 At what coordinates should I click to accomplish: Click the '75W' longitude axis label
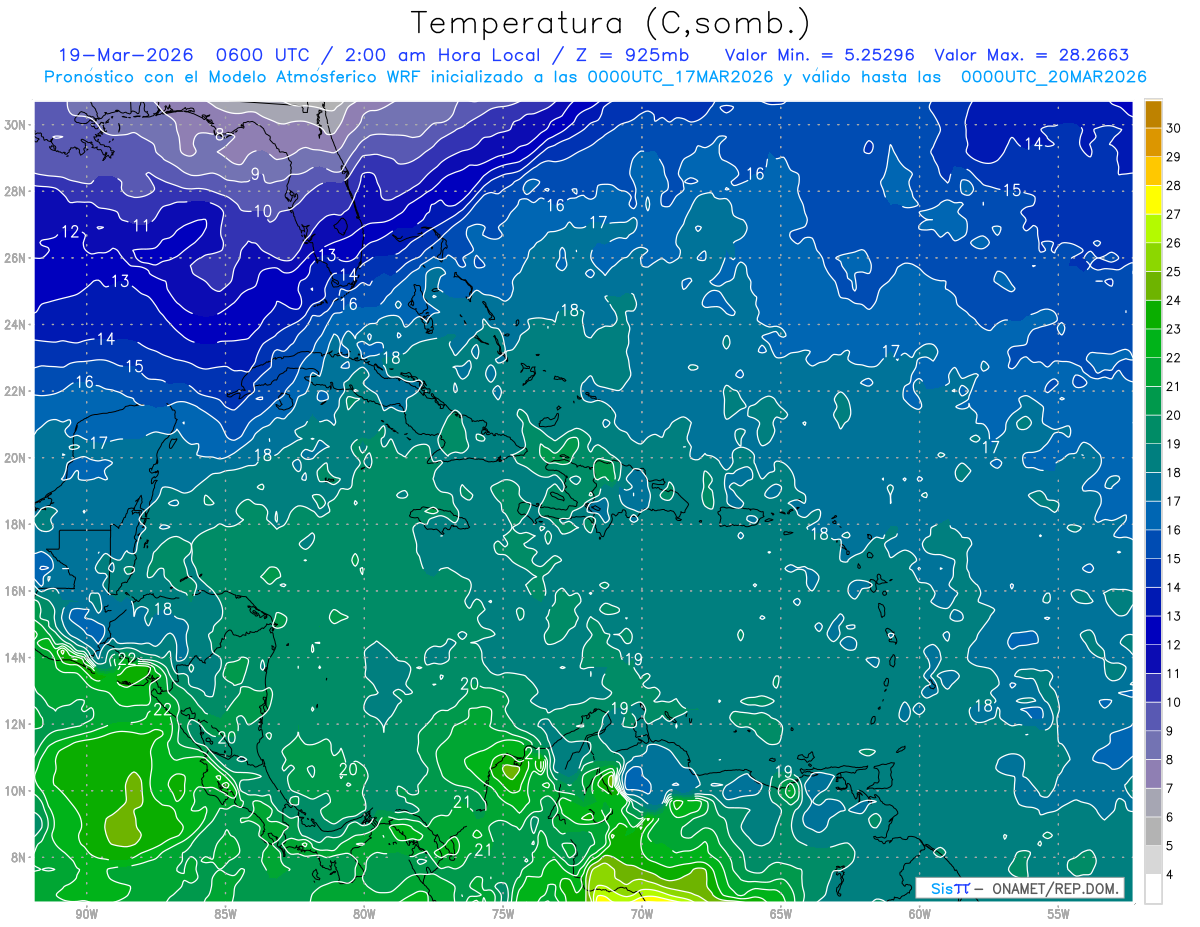(503, 914)
